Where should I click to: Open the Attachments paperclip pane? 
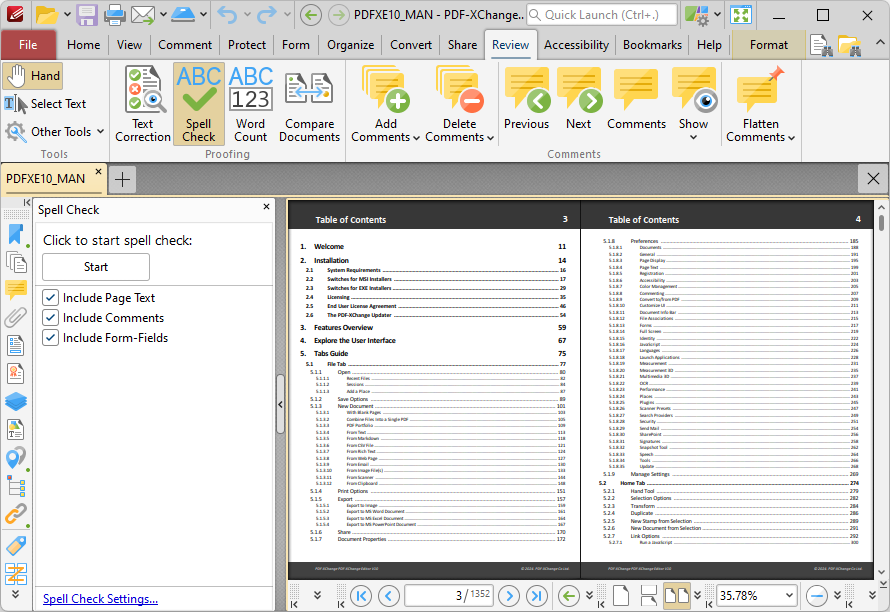(16, 317)
